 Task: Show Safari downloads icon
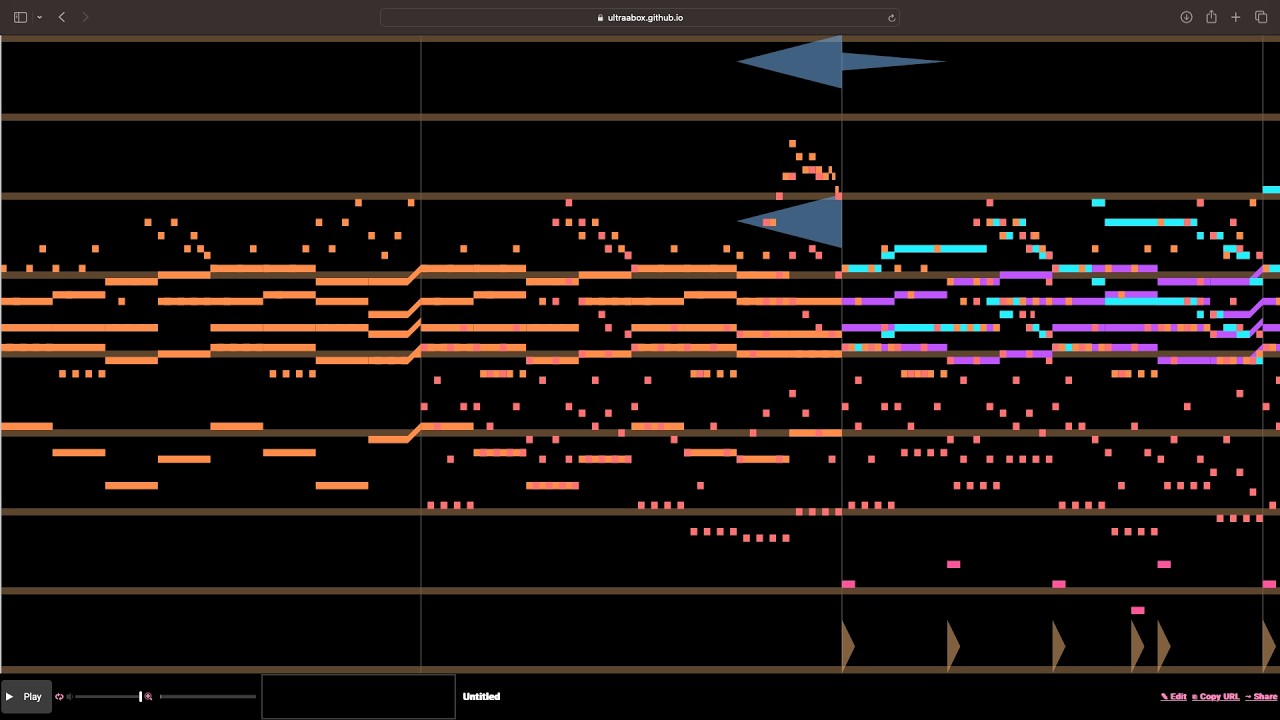[x=1186, y=17]
